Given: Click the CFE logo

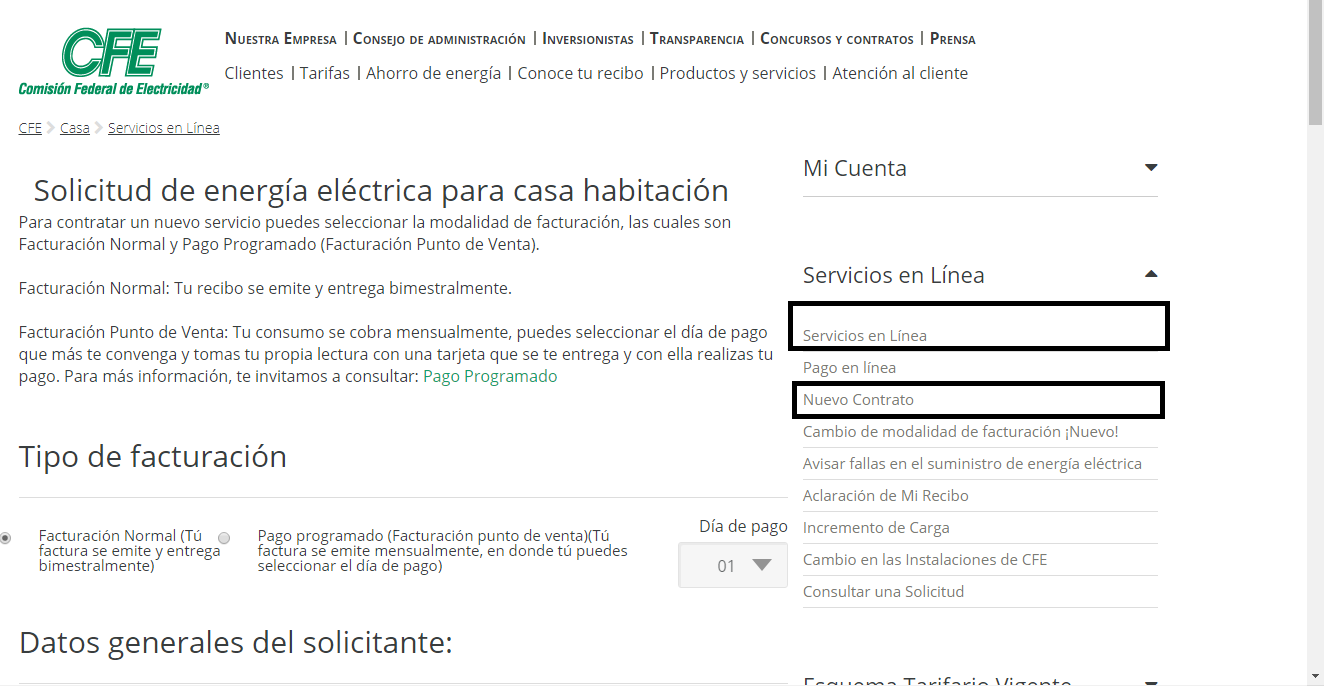Looking at the screenshot, I should pyautogui.click(x=113, y=61).
